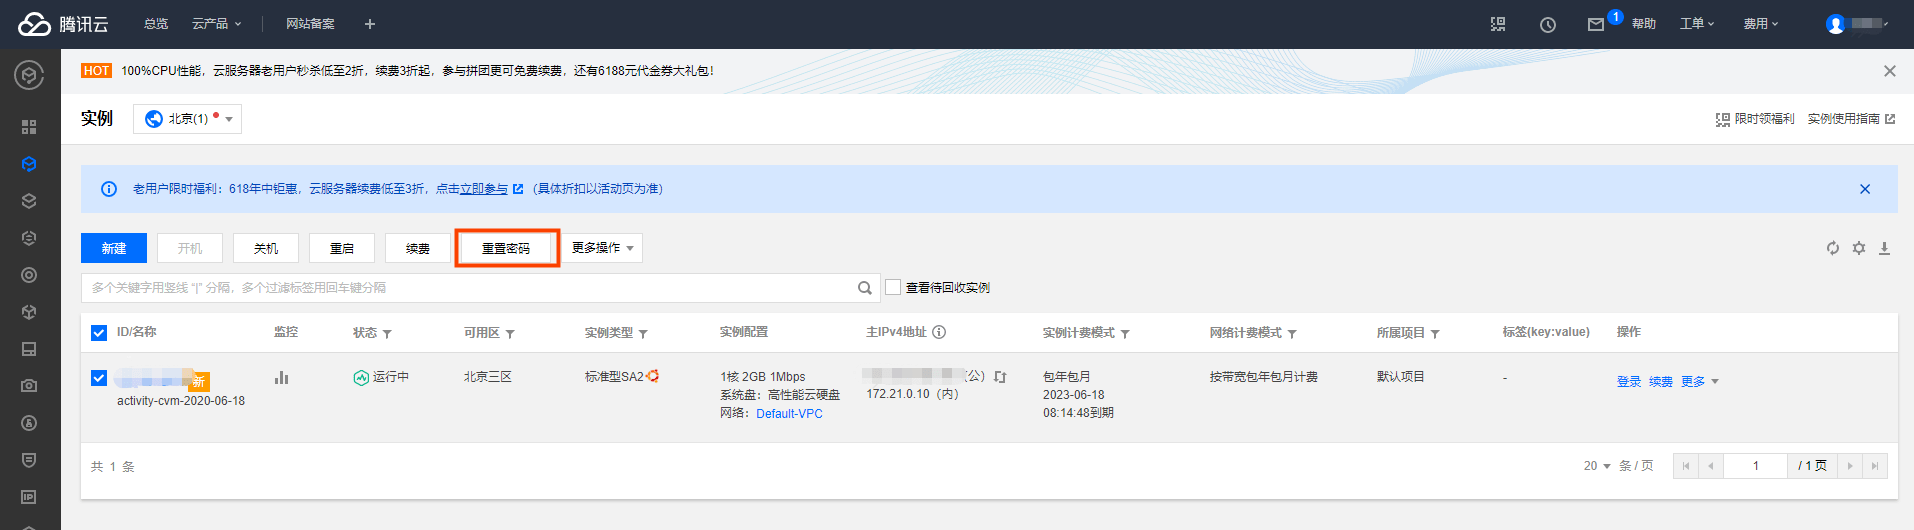Open the monitoring bar chart icon
The width and height of the screenshot is (1914, 530).
tap(281, 378)
